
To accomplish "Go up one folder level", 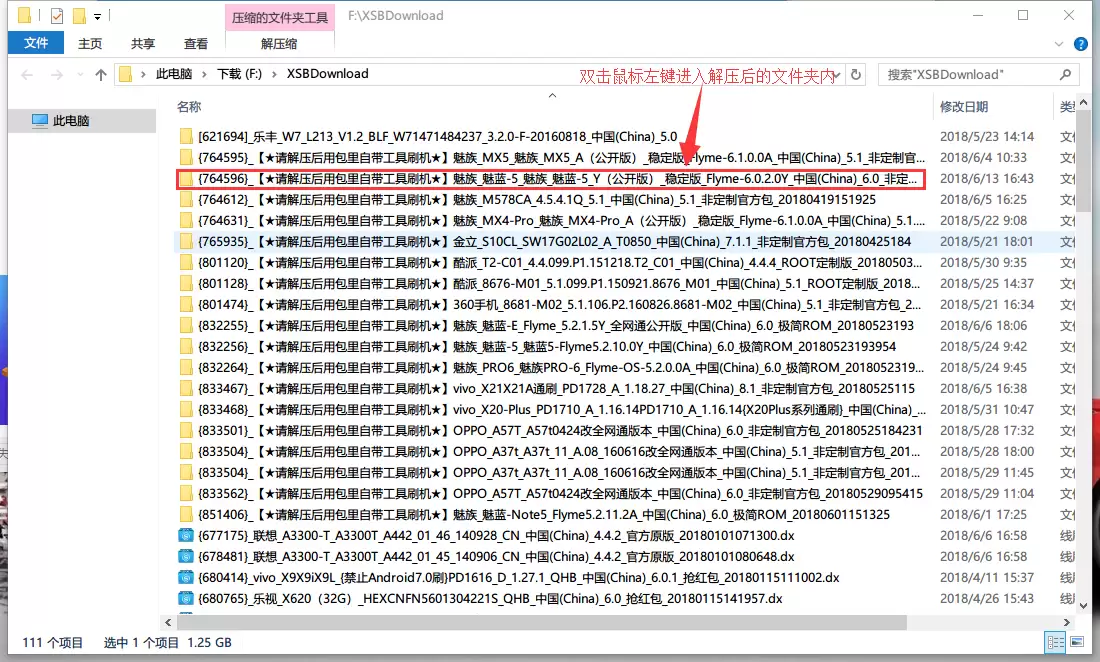I will click(101, 74).
